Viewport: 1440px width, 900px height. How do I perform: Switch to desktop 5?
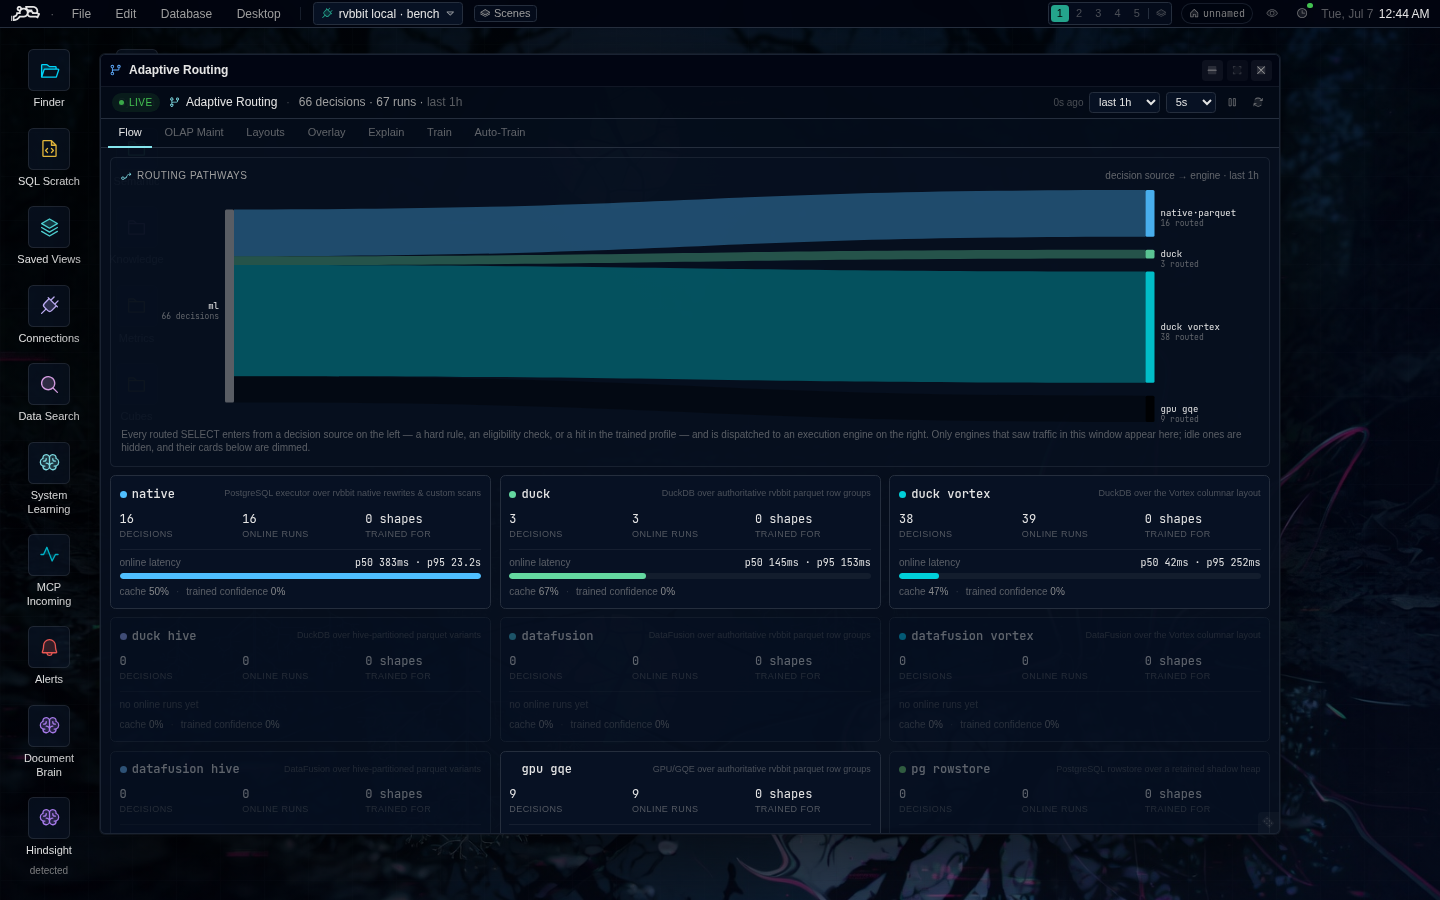1136,13
